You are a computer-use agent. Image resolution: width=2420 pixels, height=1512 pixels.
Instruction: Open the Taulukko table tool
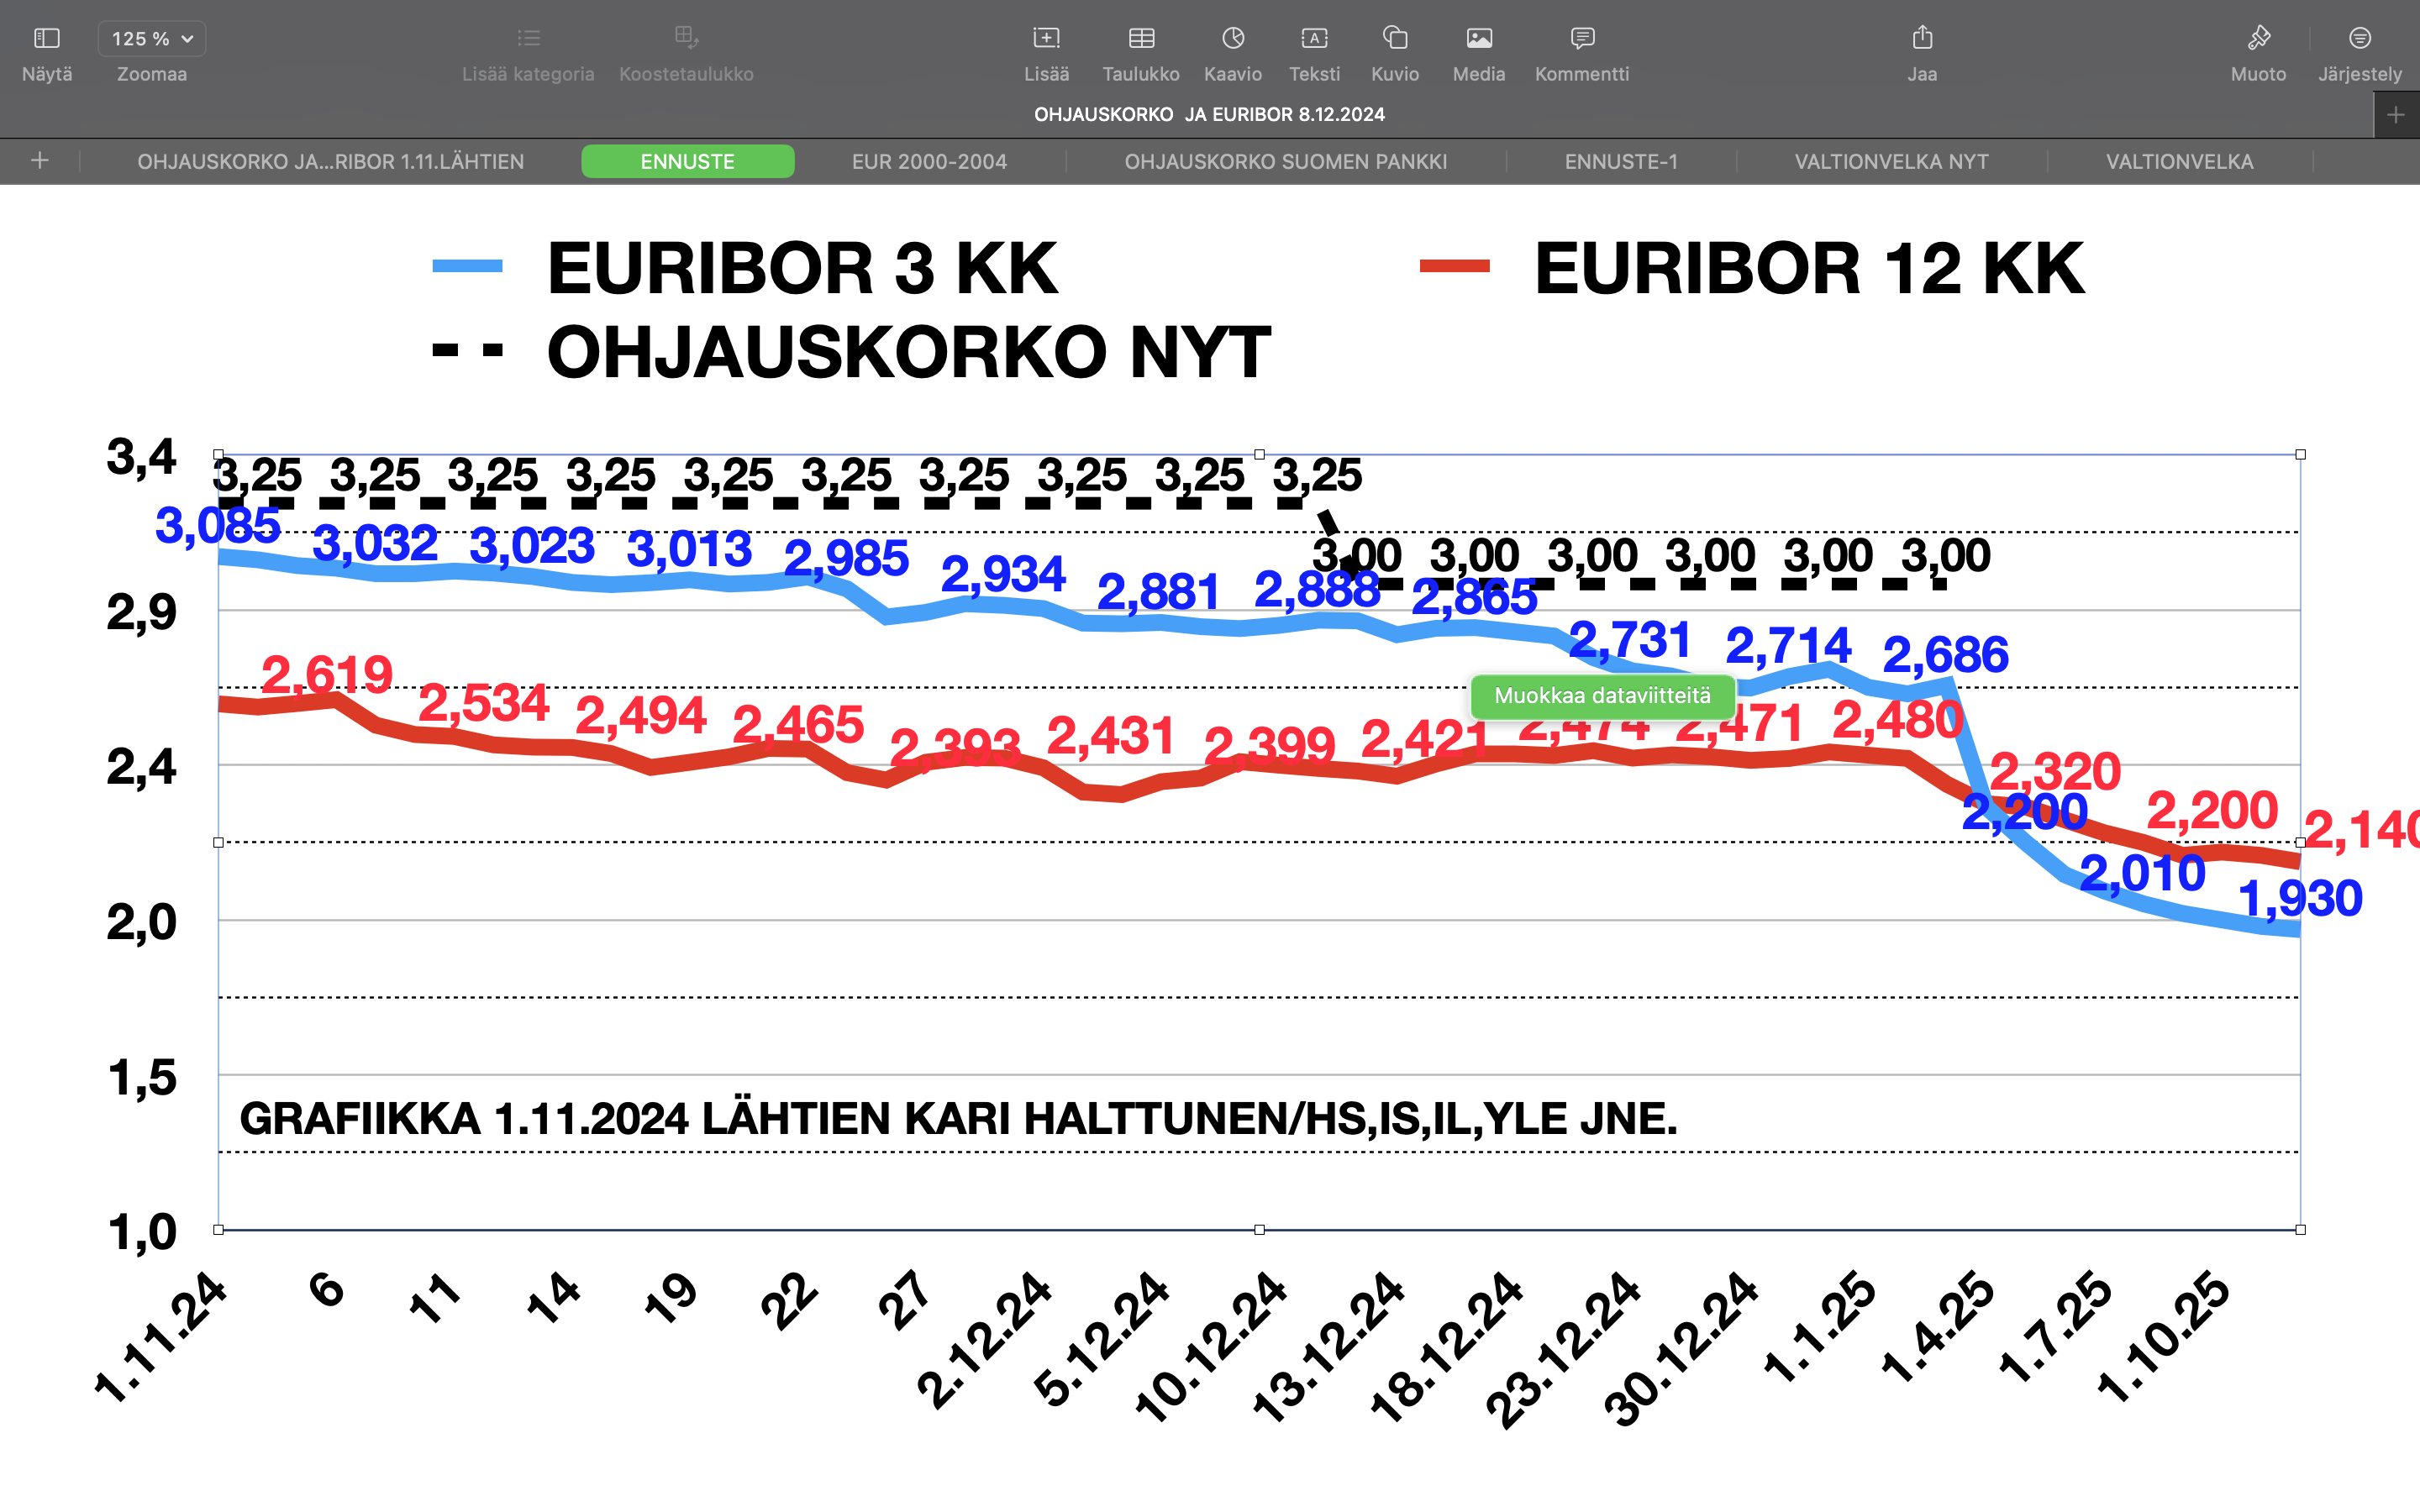point(1141,39)
